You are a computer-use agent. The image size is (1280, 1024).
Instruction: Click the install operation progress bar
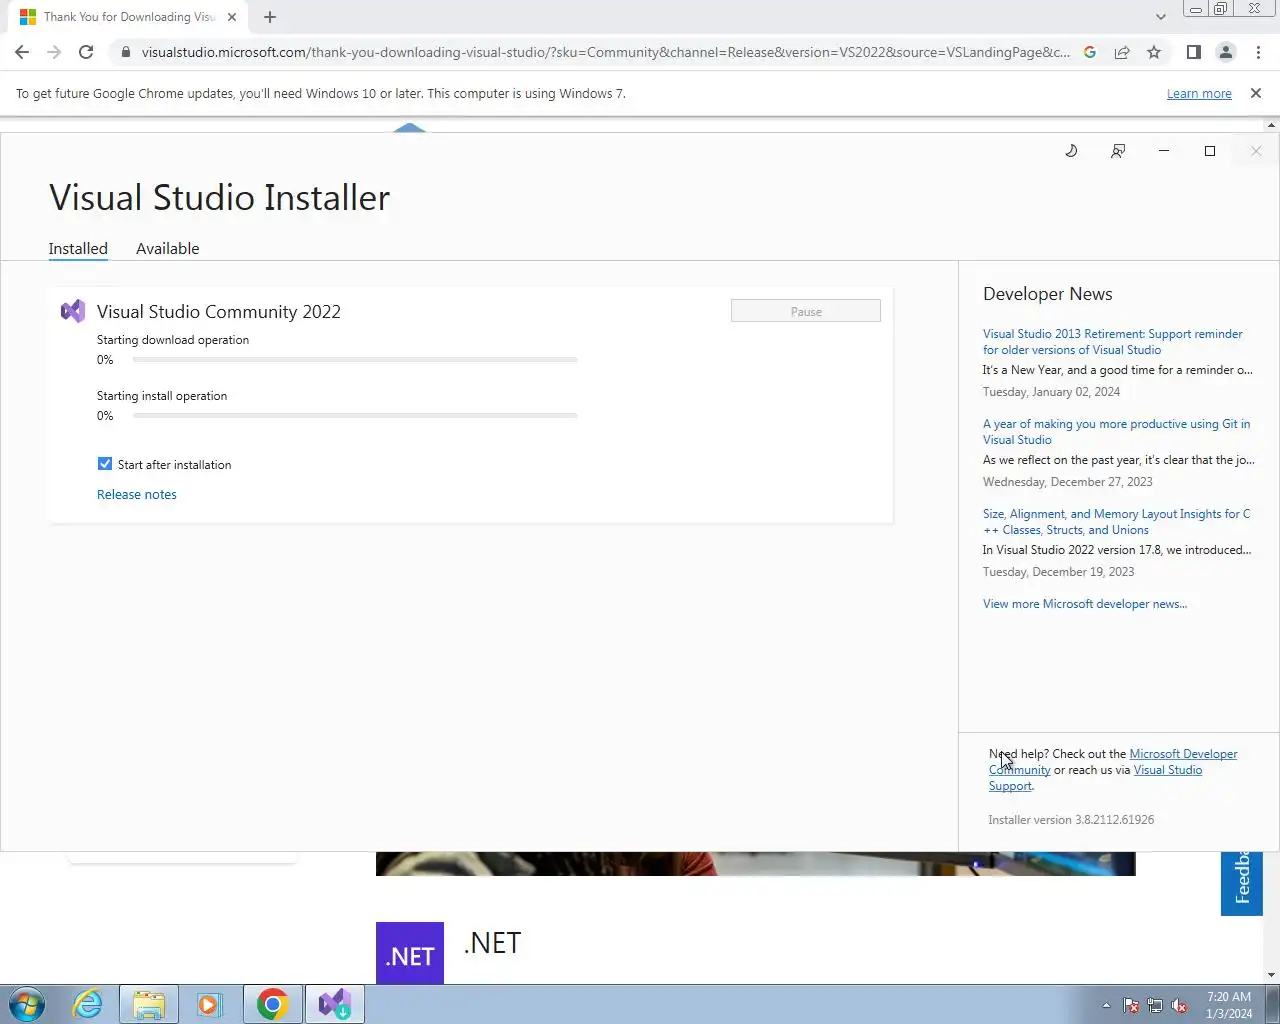click(355, 415)
